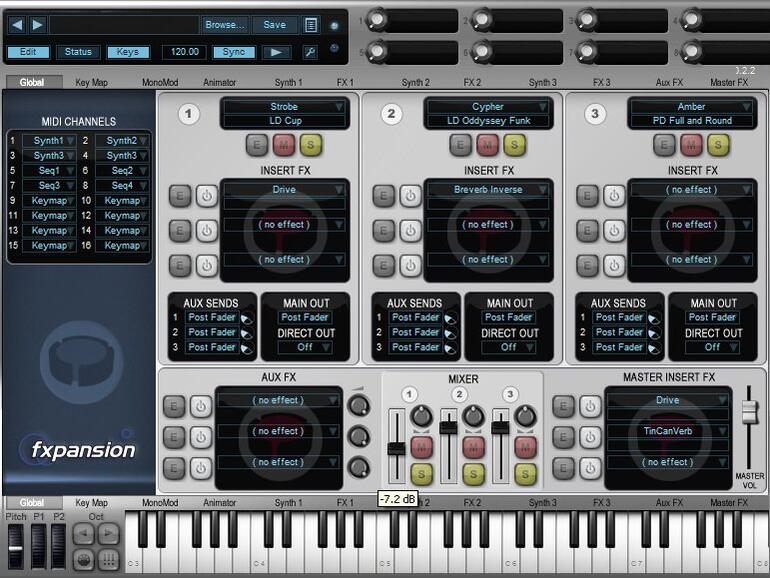Open the editor for Synth 1 (E button)
Viewport: 770px width, 578px height.
click(x=257, y=145)
